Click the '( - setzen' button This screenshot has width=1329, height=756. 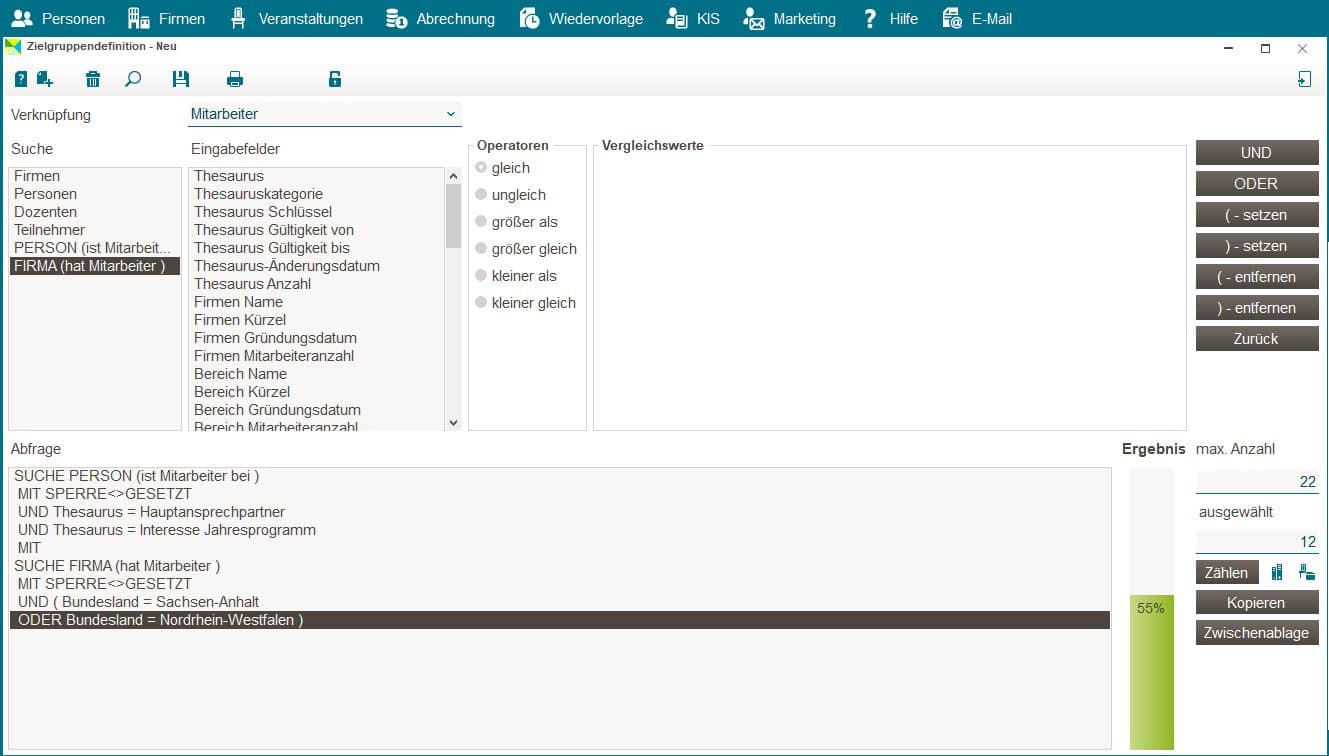(1257, 215)
